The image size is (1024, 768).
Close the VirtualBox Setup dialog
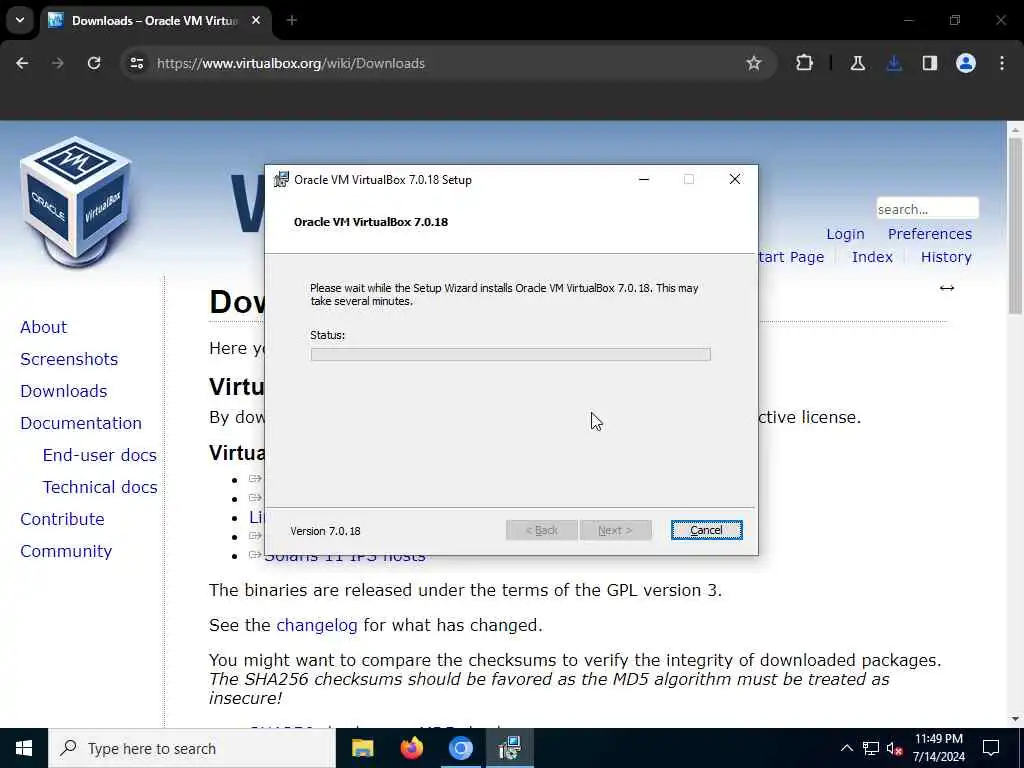pos(735,179)
